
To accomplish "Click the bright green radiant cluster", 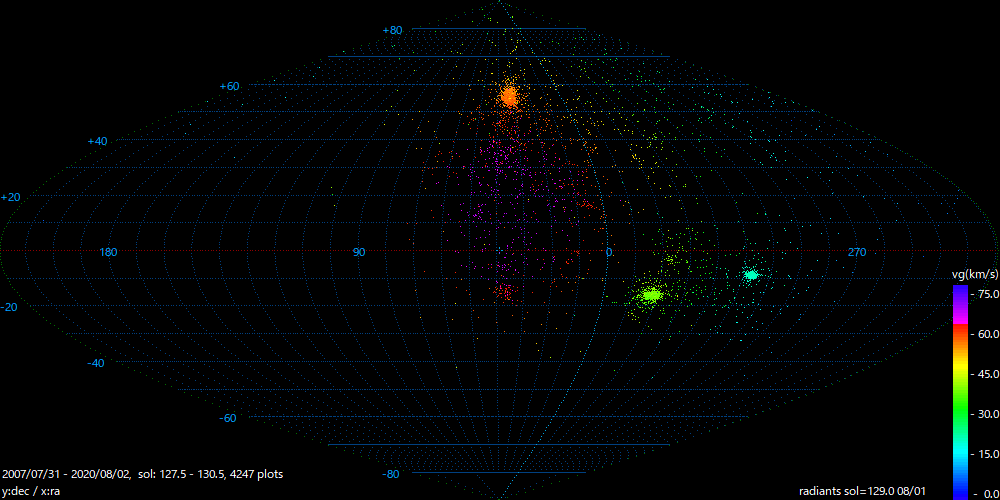I will coord(651,295).
